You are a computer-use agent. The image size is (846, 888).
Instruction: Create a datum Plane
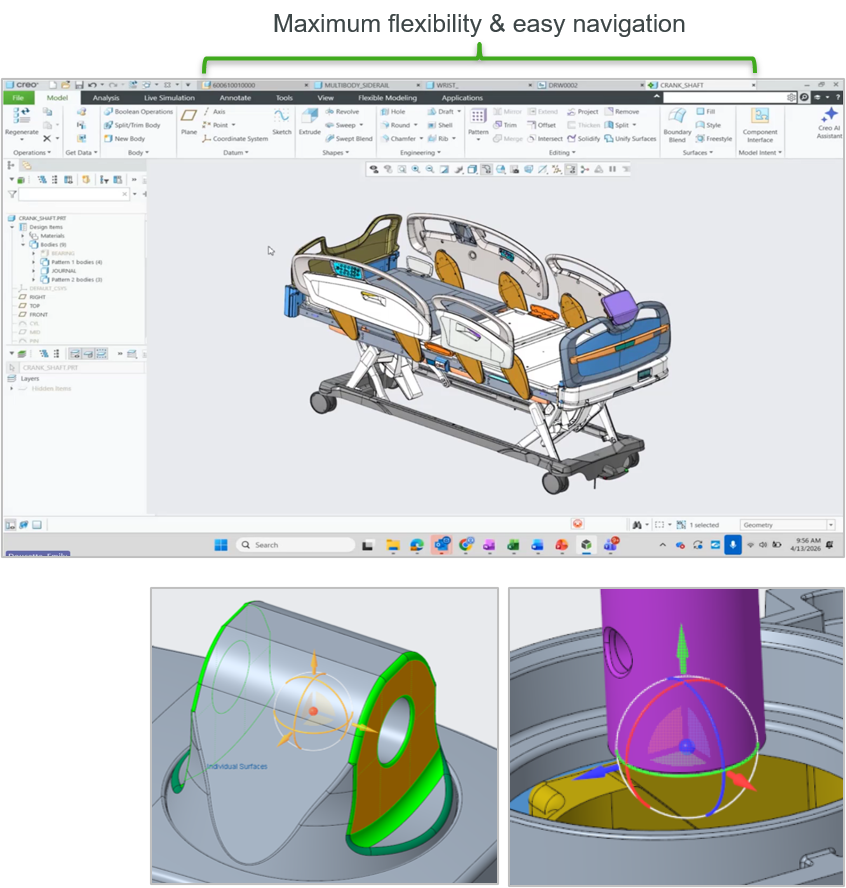[x=189, y=122]
